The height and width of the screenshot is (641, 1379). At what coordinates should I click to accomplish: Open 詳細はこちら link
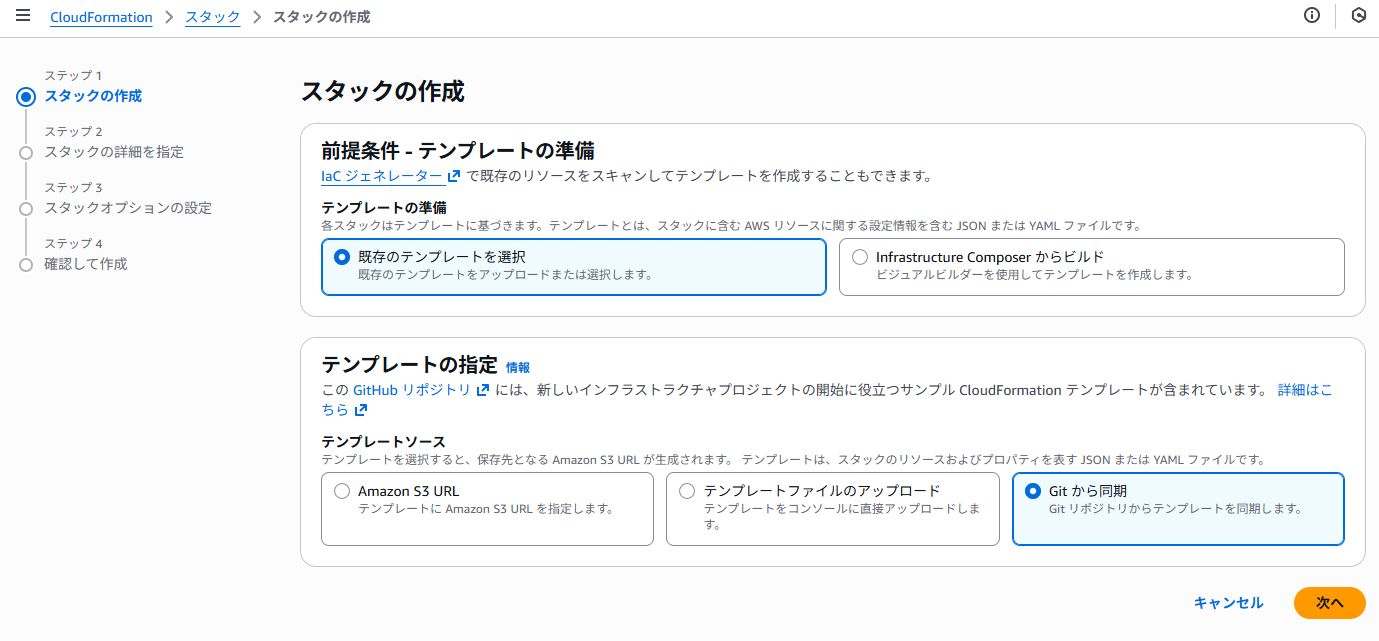coord(1305,390)
